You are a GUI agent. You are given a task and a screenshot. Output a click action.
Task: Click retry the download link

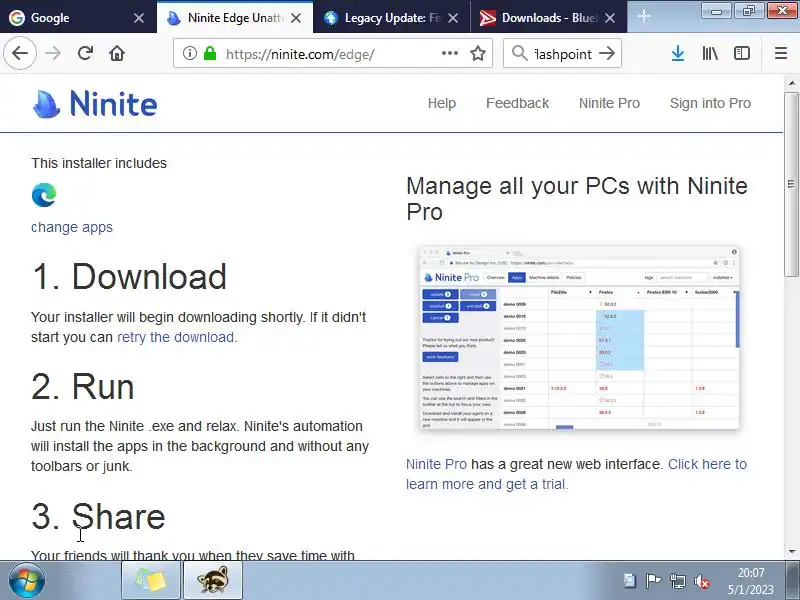(x=176, y=337)
